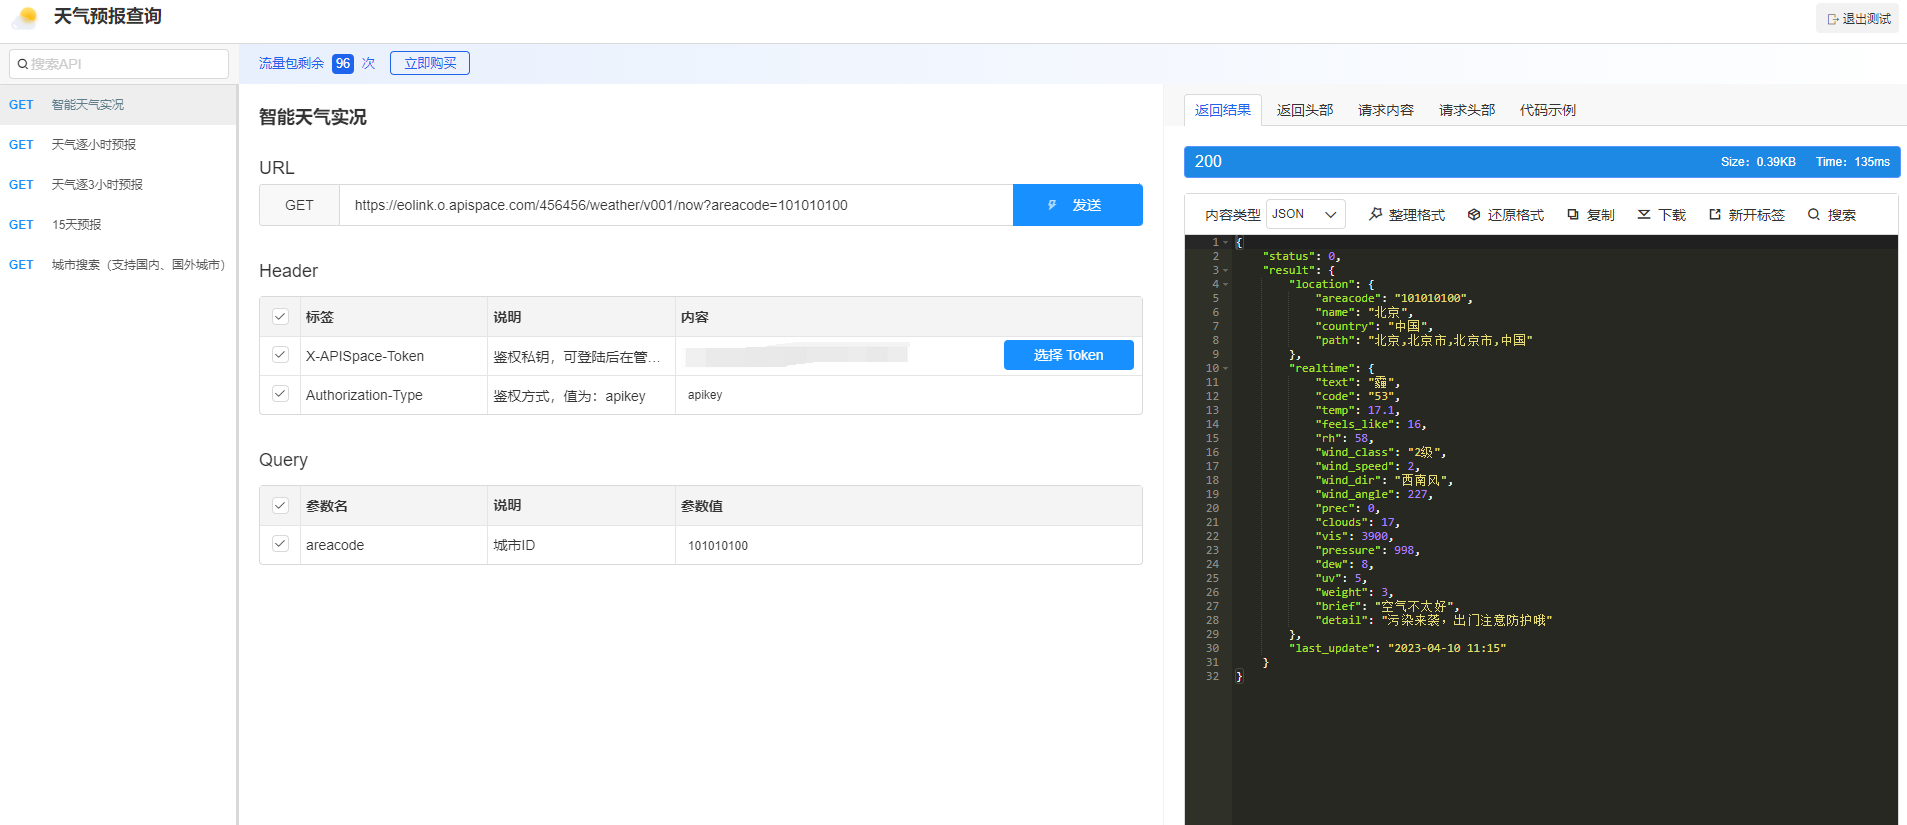Screen dimensions: 1907x825
Task: Click the exit test (退出测试) button
Action: (x=1857, y=18)
